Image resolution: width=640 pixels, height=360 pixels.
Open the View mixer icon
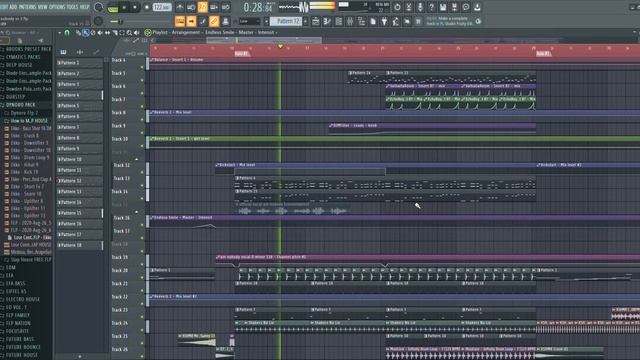[x=350, y=22]
